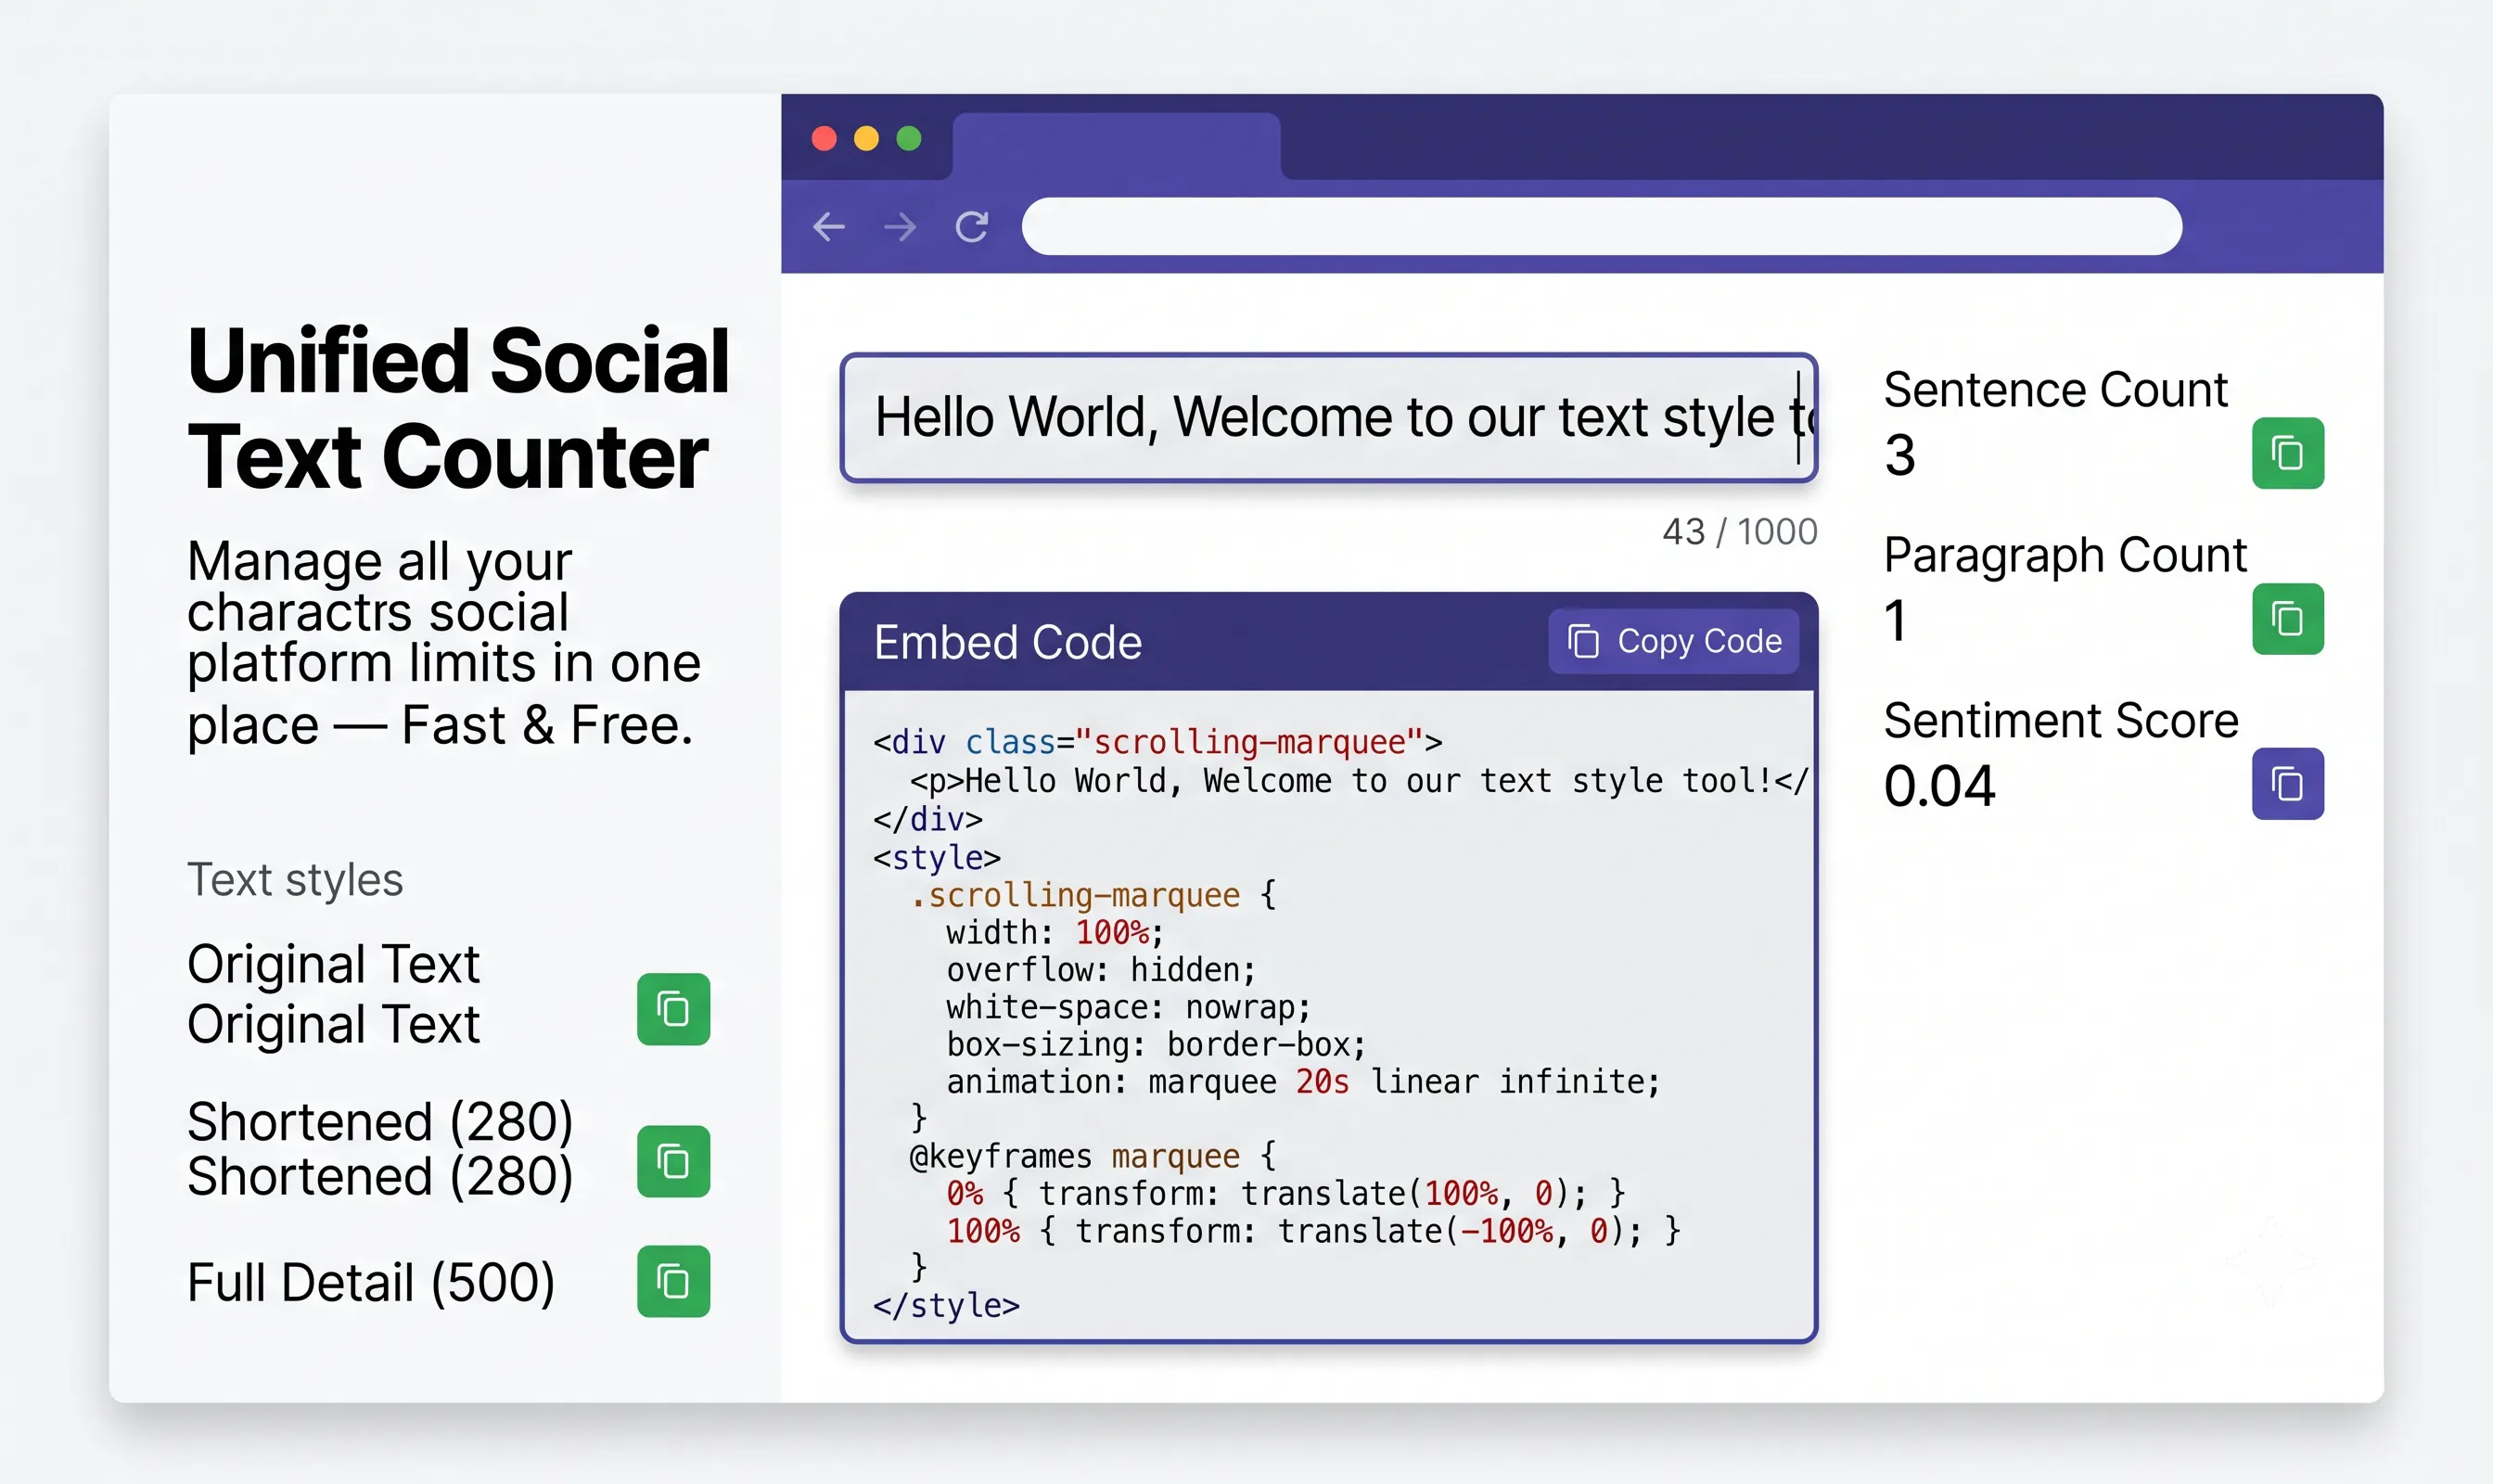Copy the Shortened (280) text
The width and height of the screenshot is (2493, 1484).
pos(673,1161)
